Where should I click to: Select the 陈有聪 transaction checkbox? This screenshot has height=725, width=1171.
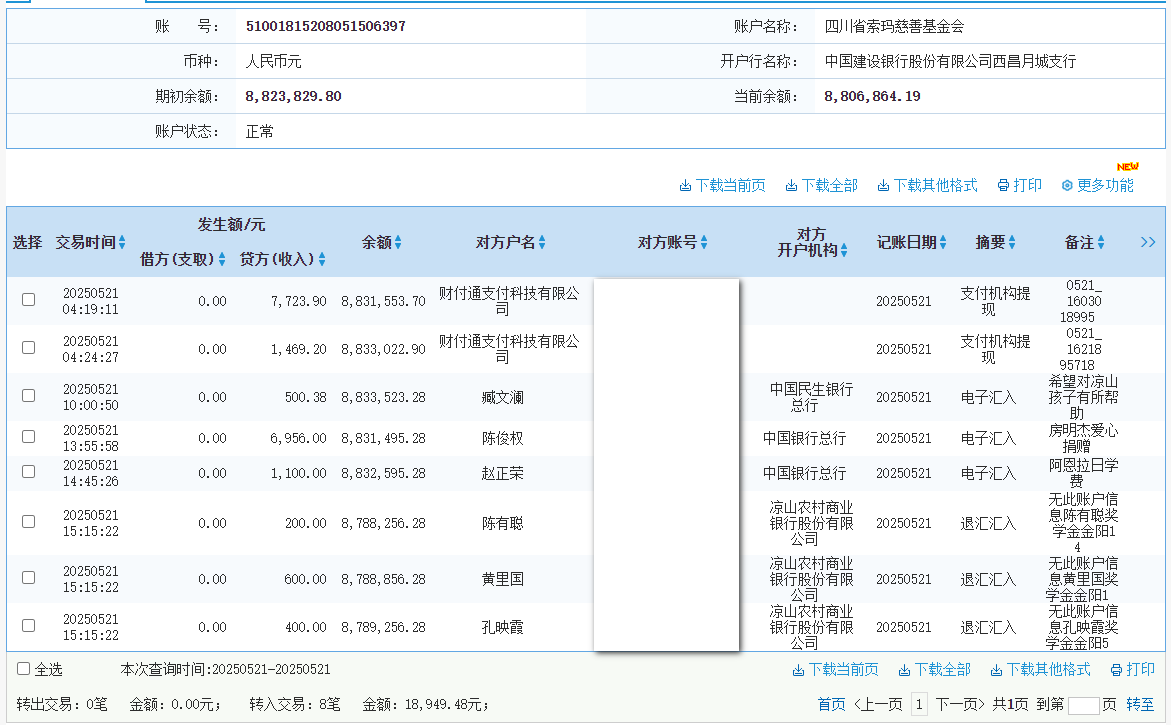pos(28,521)
